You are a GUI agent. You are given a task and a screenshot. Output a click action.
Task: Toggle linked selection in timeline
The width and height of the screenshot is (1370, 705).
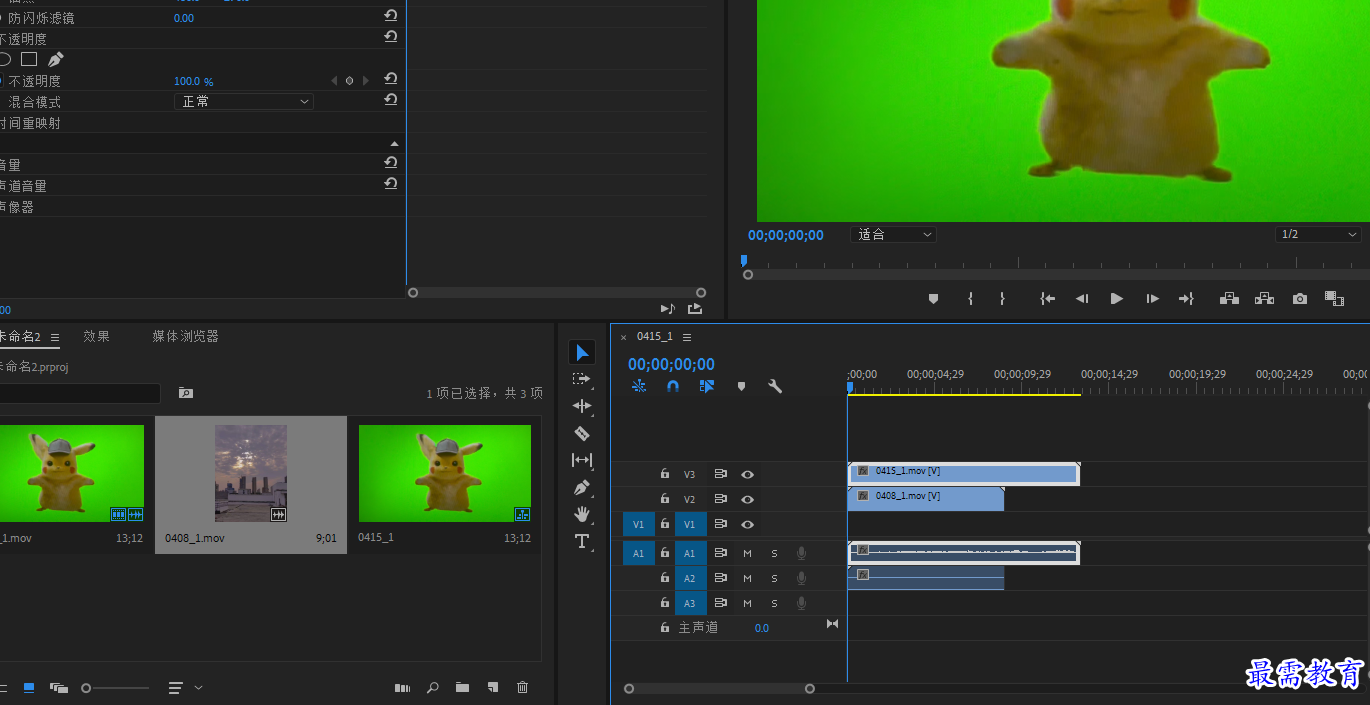[707, 386]
